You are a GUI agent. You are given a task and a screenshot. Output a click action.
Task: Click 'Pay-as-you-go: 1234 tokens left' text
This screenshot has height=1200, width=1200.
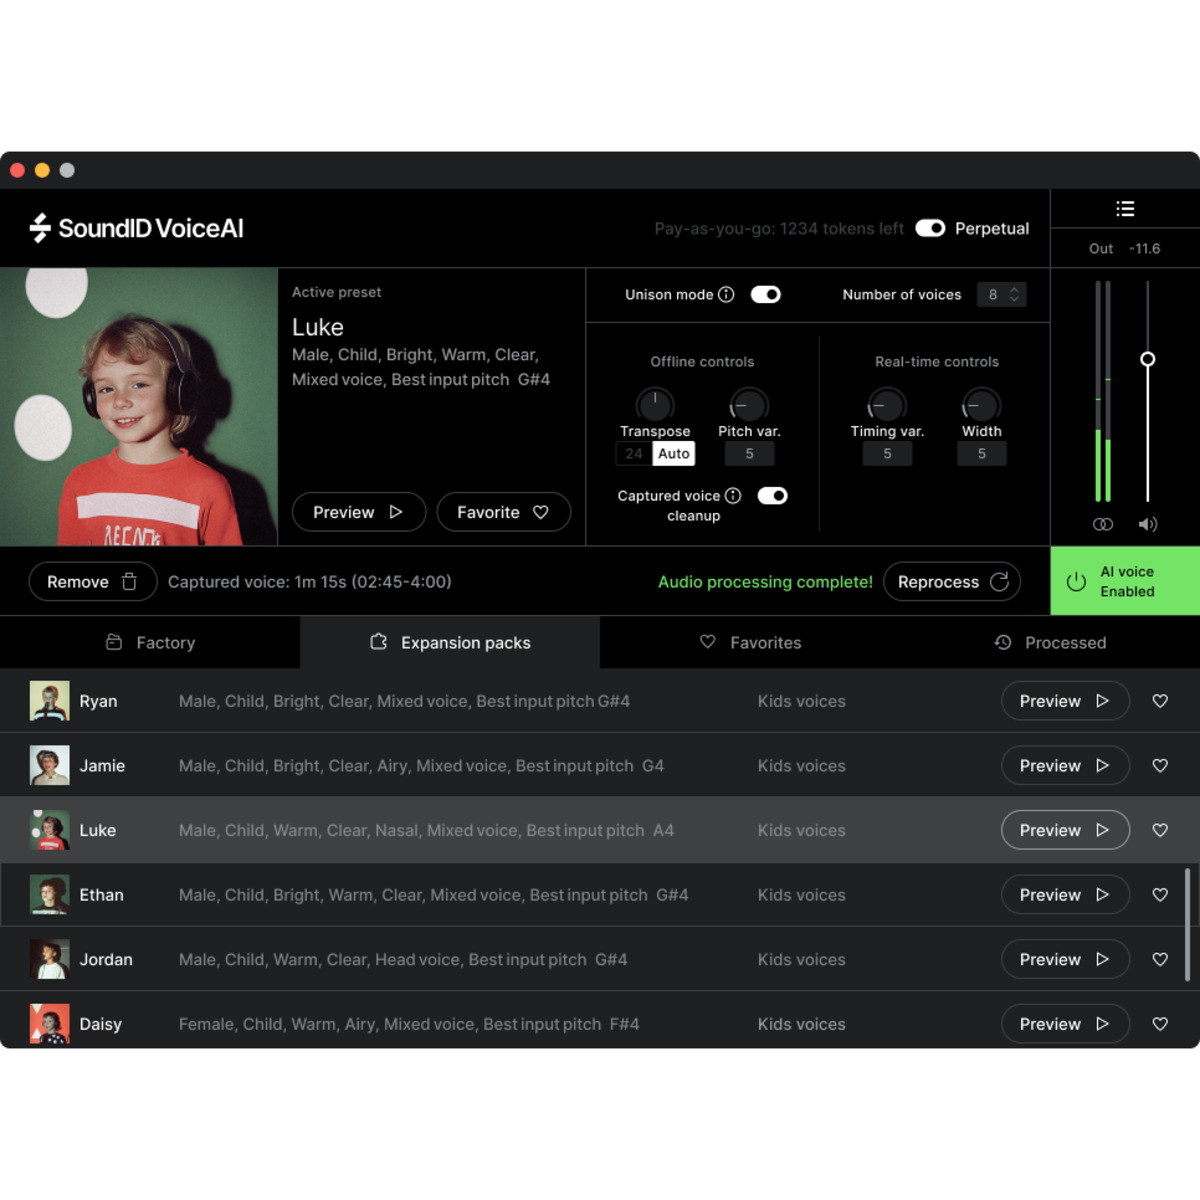click(779, 228)
